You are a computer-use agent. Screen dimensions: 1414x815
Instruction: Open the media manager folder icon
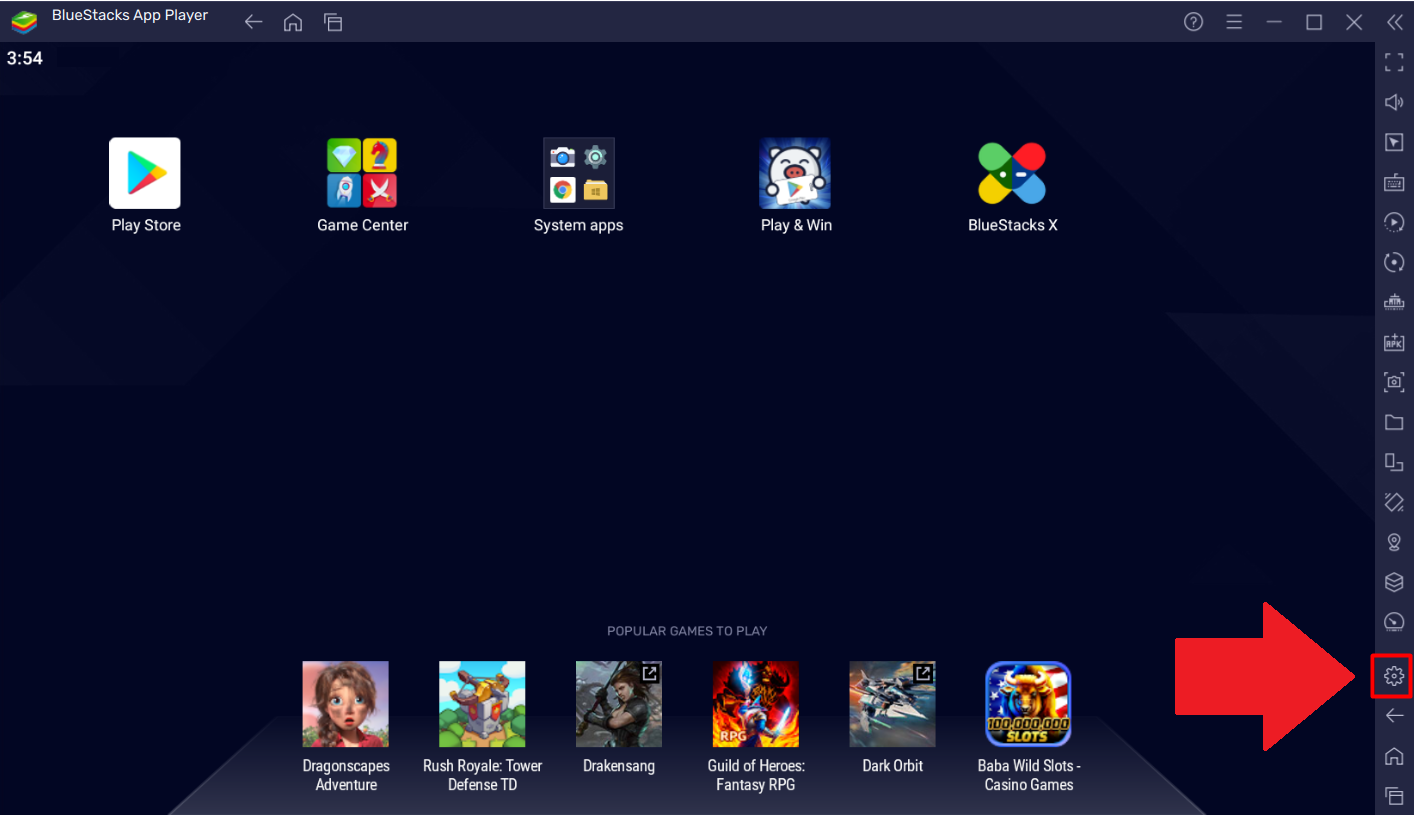point(1394,422)
